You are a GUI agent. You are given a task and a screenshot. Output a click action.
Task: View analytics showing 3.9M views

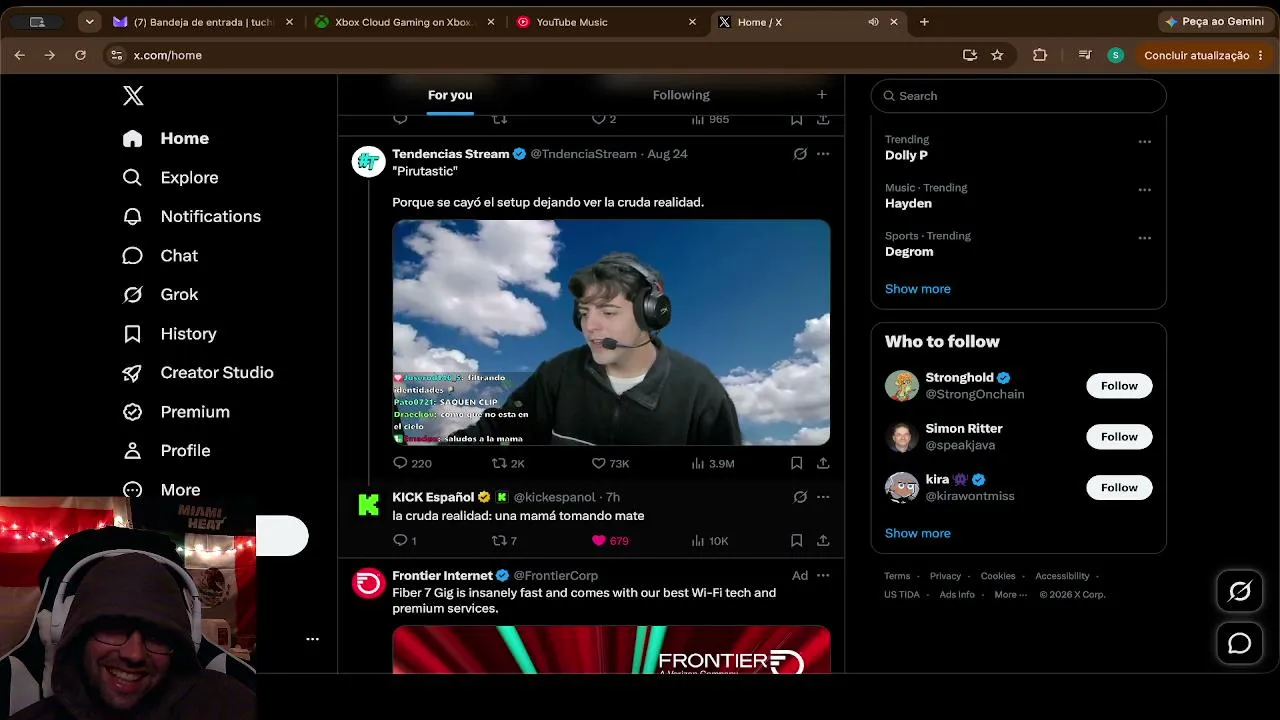pos(713,463)
